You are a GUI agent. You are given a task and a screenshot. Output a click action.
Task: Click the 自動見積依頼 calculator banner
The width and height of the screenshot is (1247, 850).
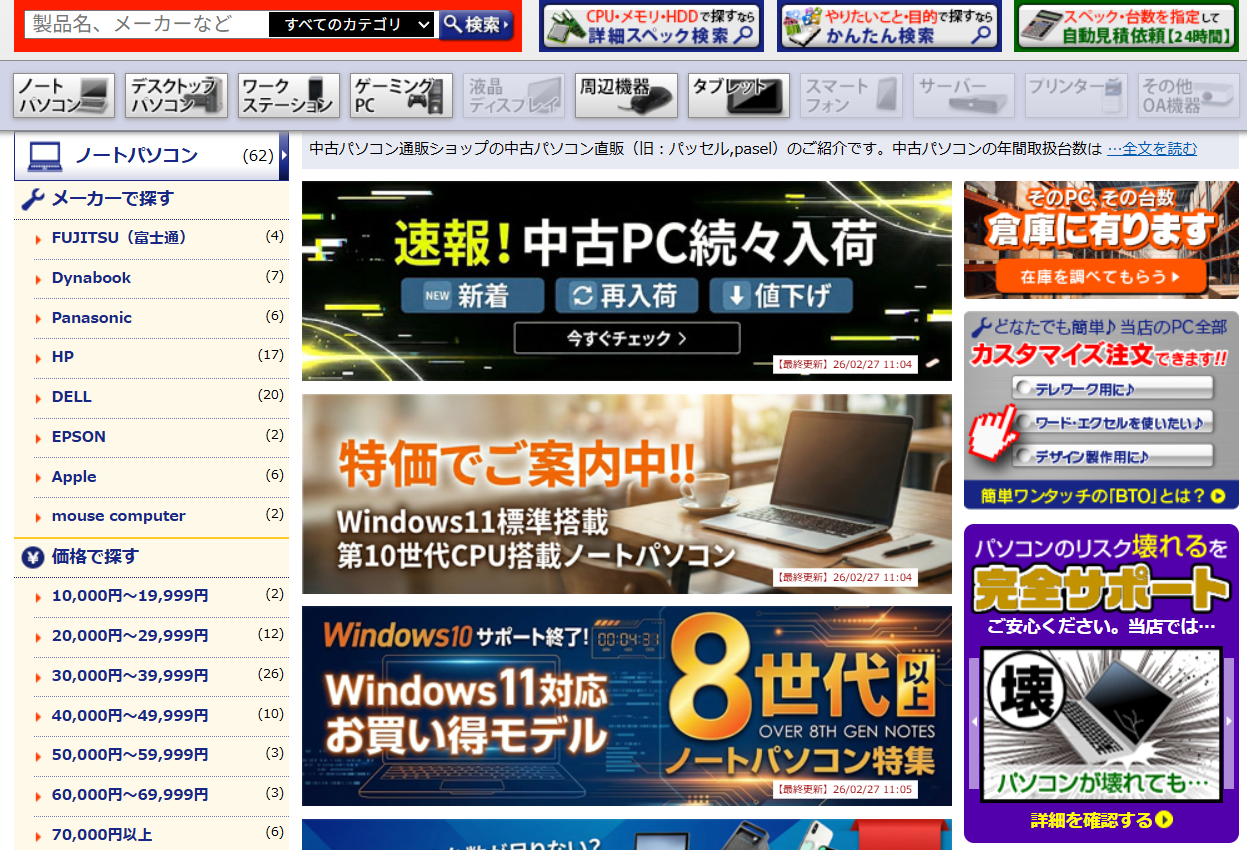pyautogui.click(x=1126, y=26)
